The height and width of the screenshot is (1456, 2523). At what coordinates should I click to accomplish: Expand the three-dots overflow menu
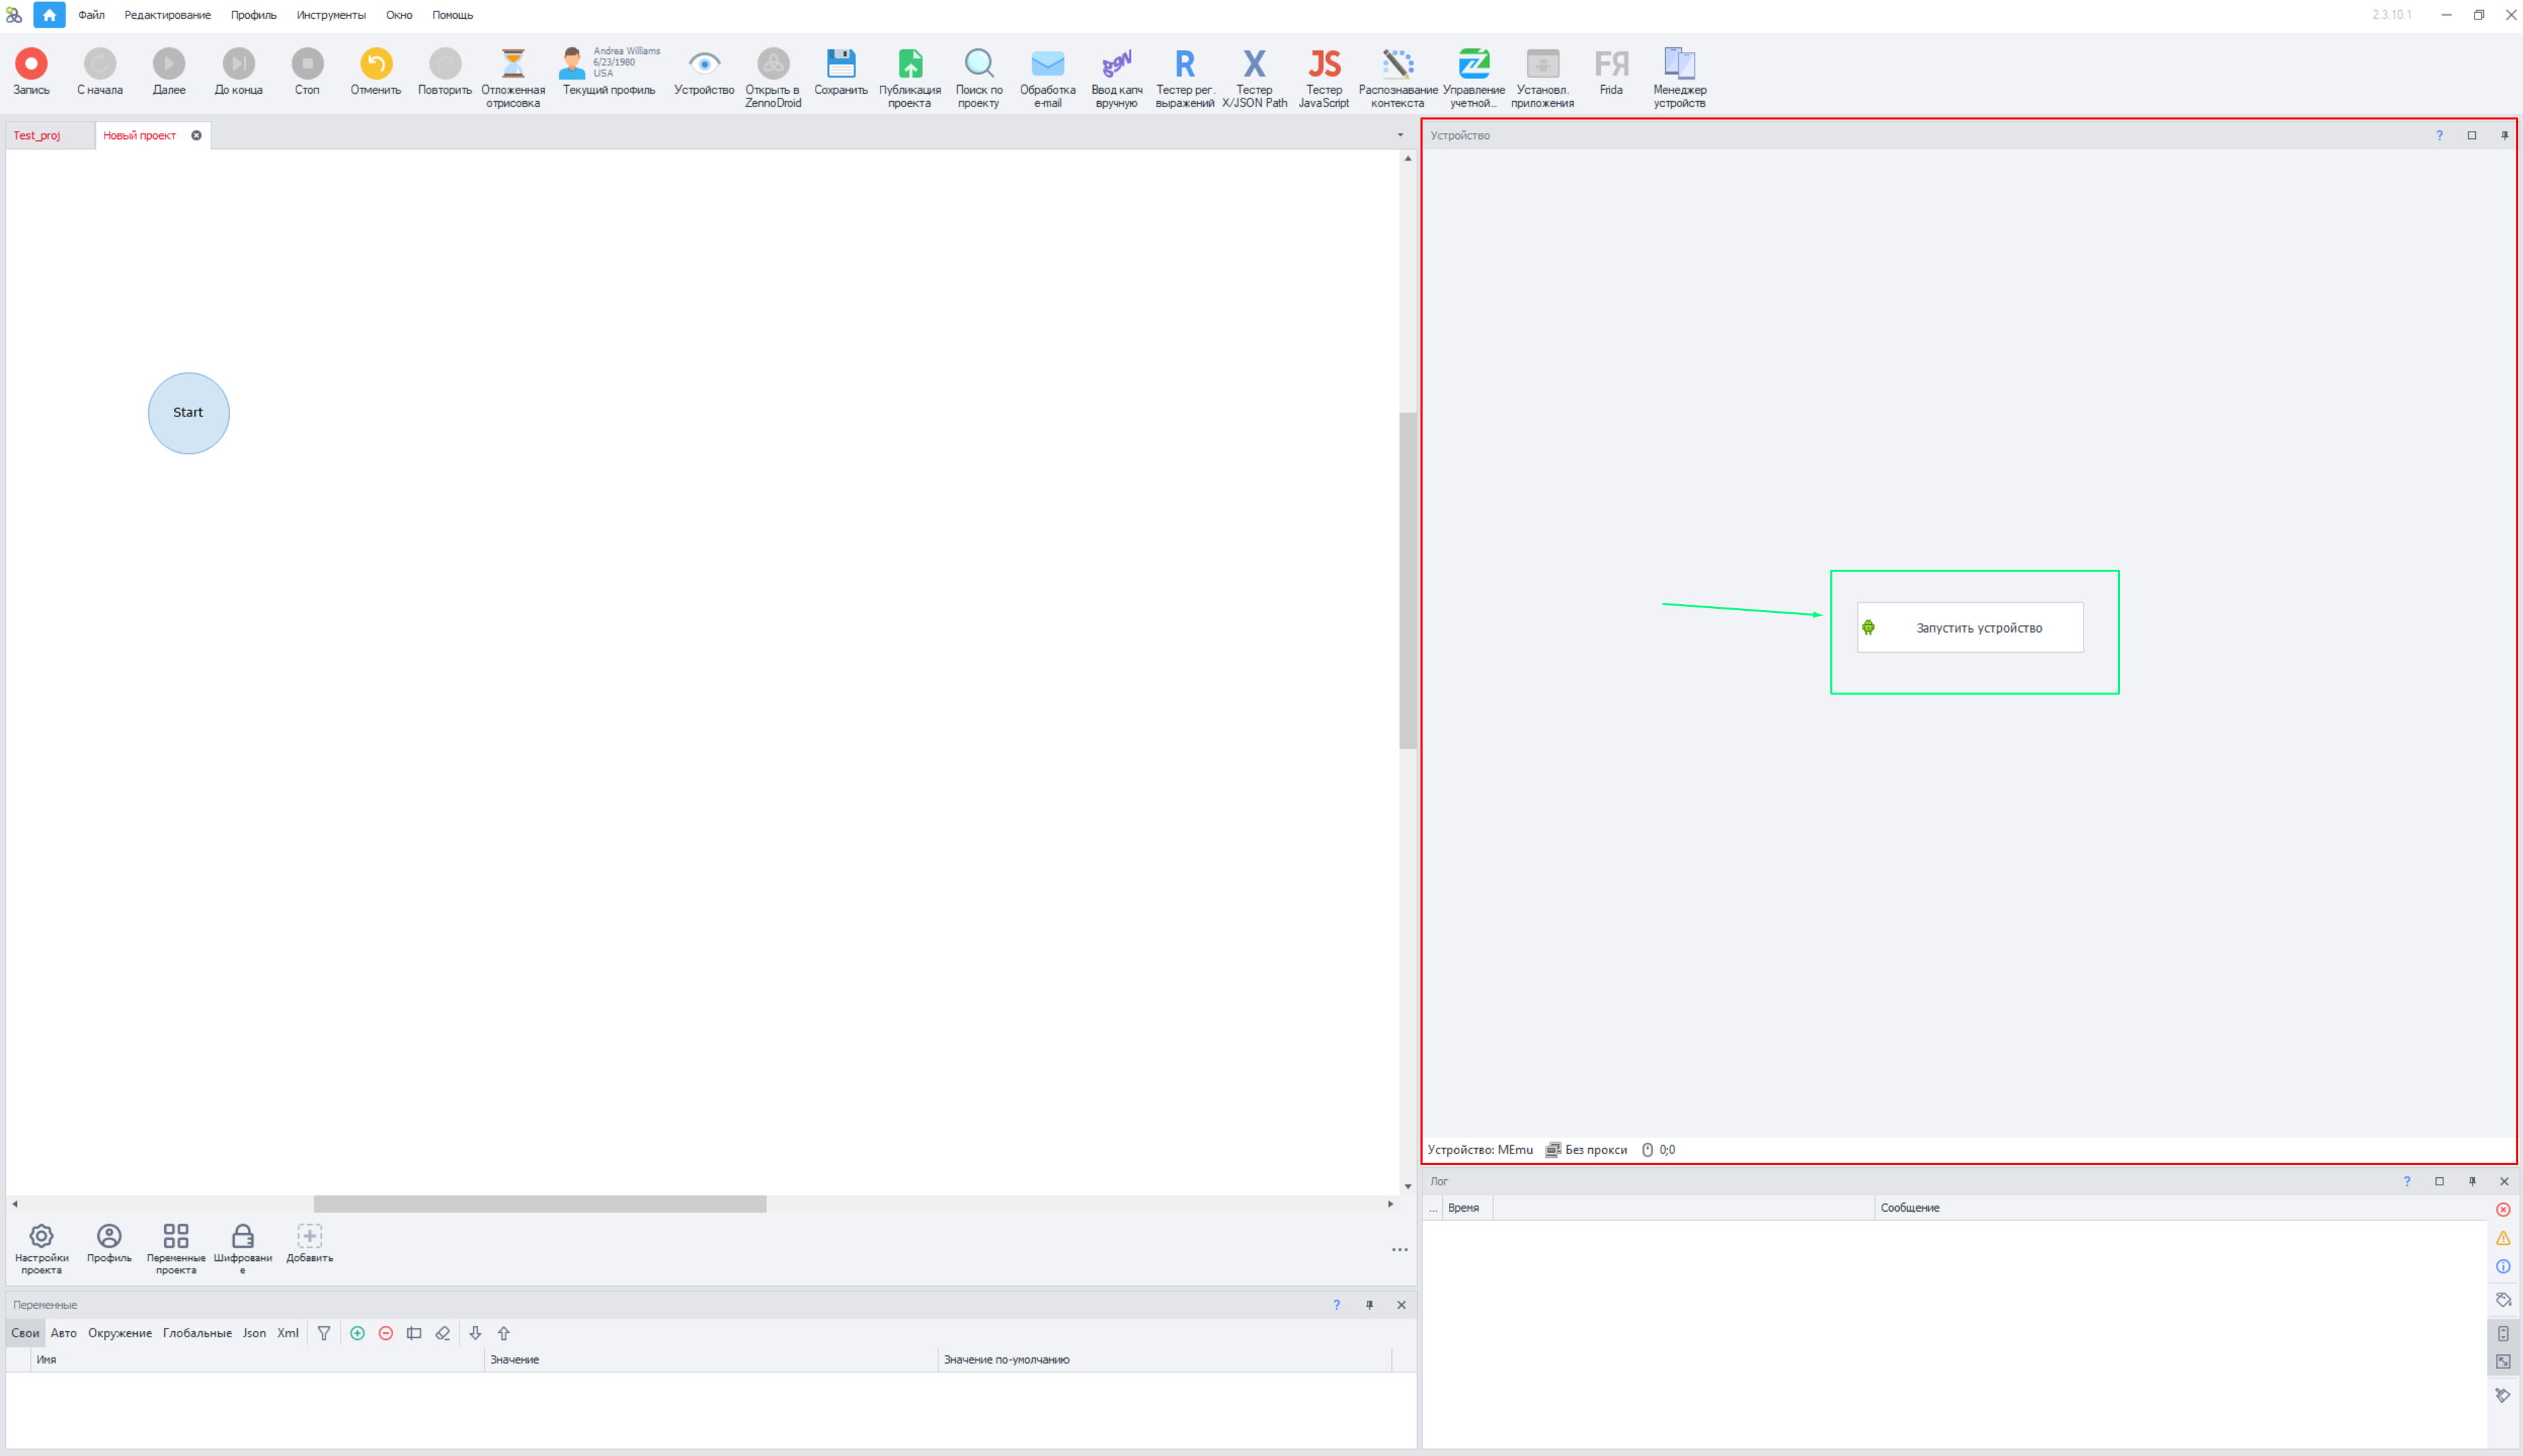click(1399, 1249)
